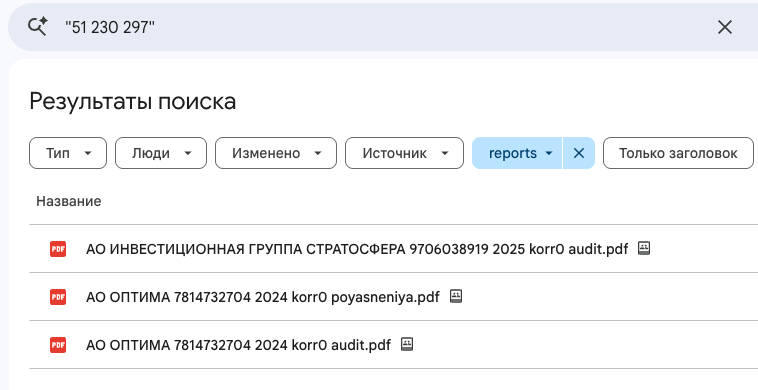Open the Источник filter dropdown
The height and width of the screenshot is (390, 758).
(404, 153)
